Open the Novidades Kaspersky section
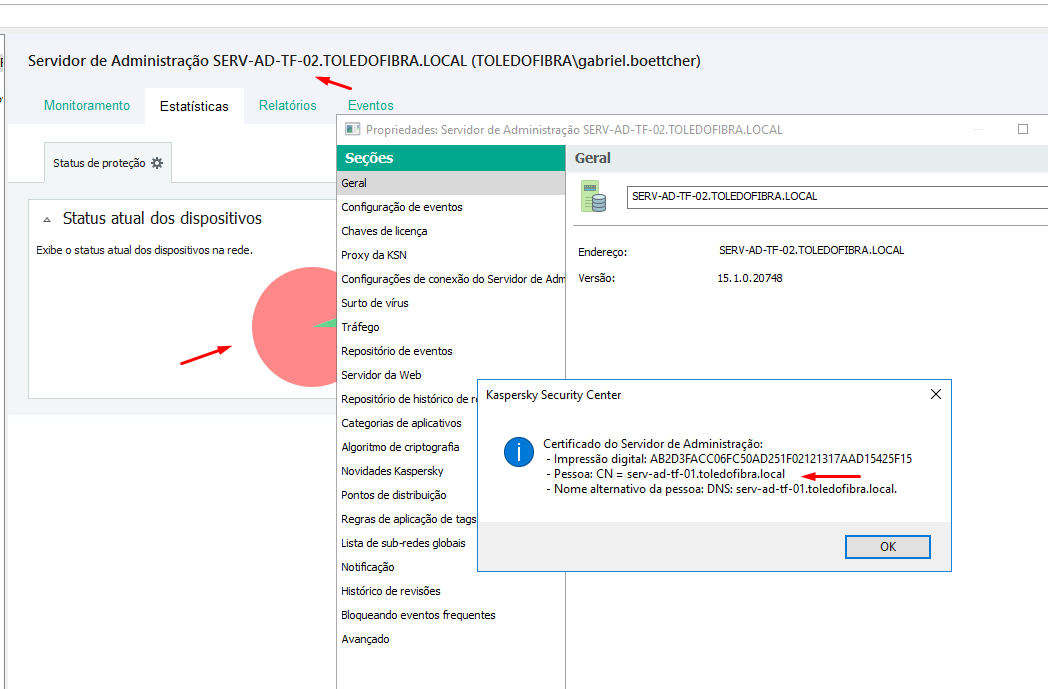 [408, 471]
